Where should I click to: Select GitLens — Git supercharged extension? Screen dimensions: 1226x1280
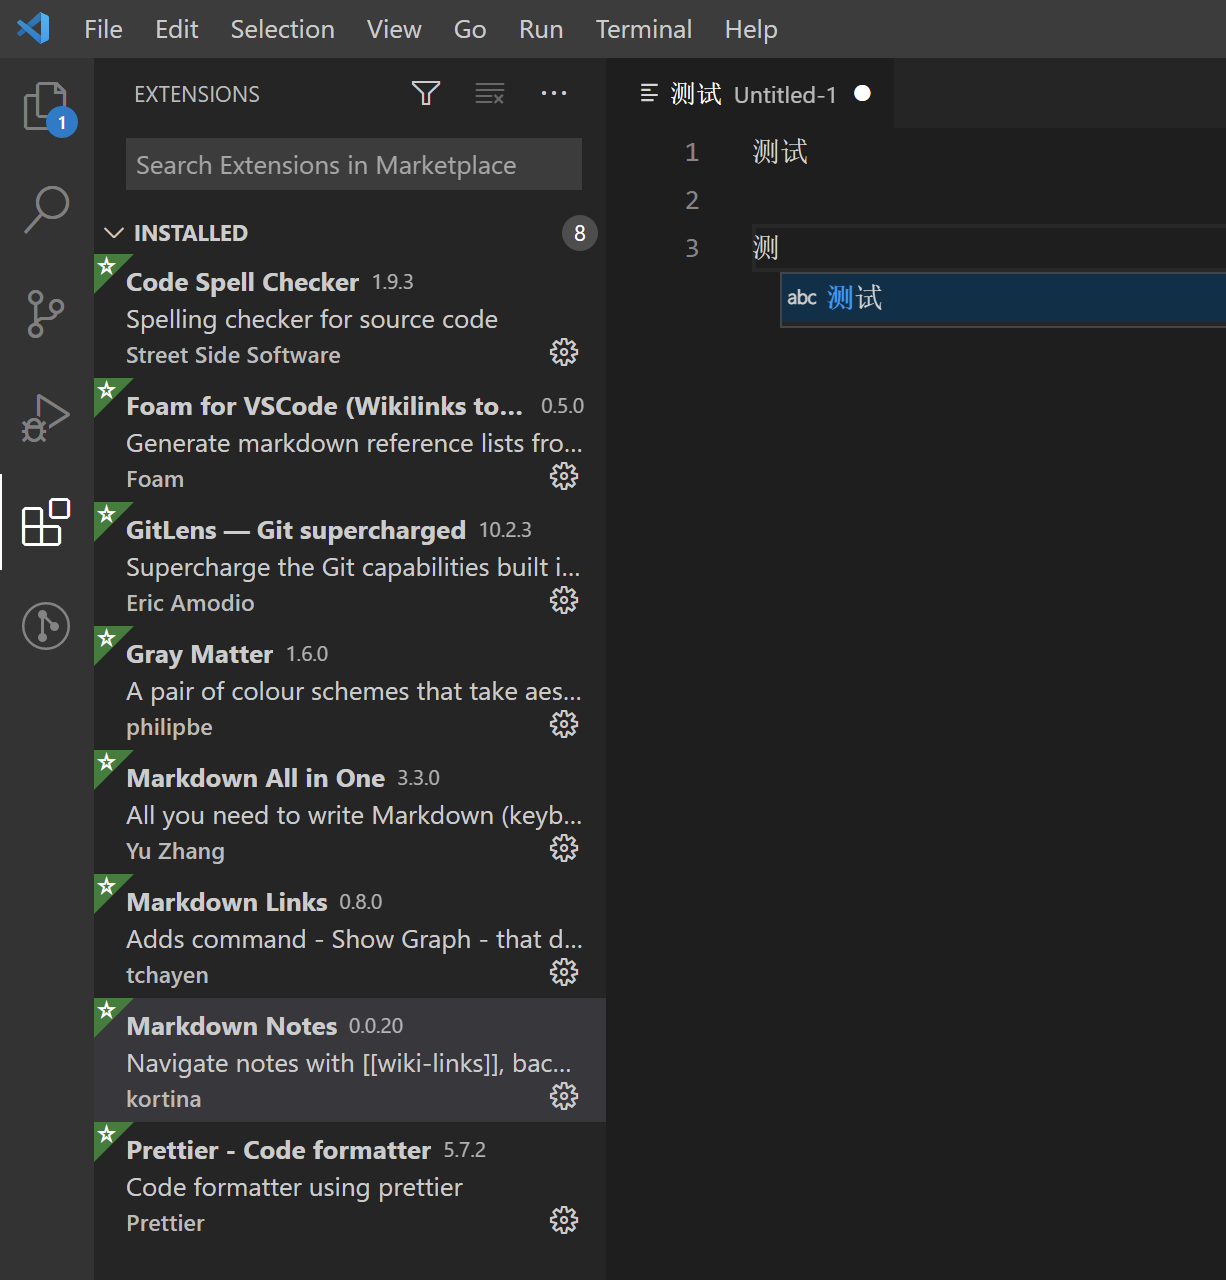click(350, 564)
